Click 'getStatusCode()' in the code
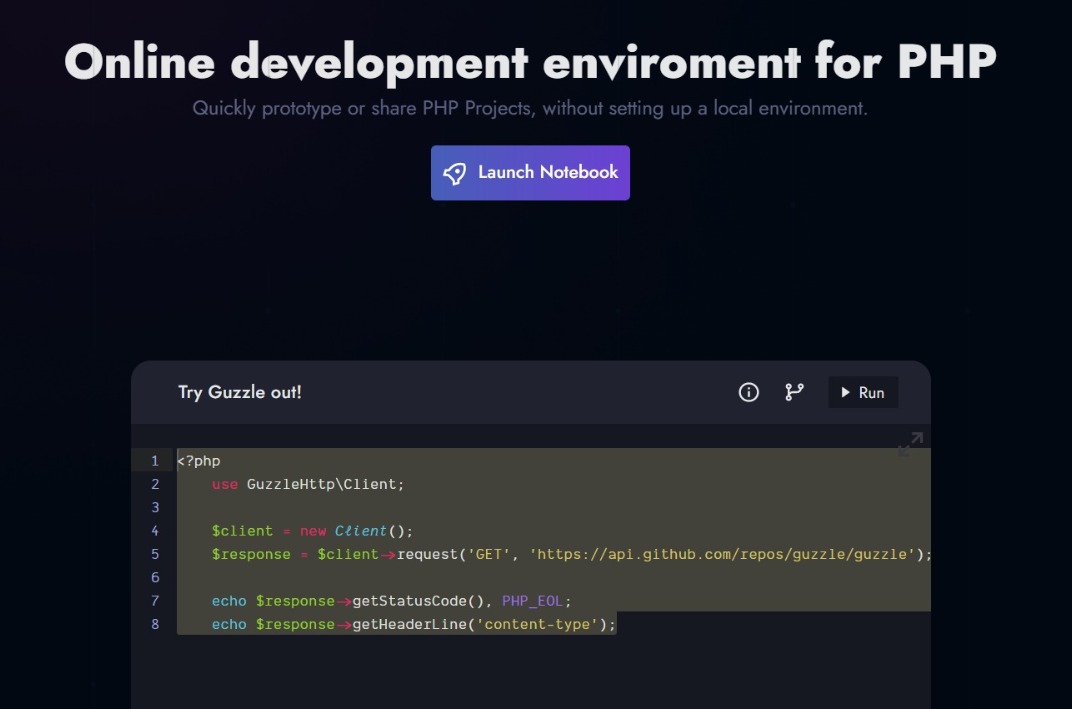Screen dimensions: 1072x709 click(x=418, y=601)
